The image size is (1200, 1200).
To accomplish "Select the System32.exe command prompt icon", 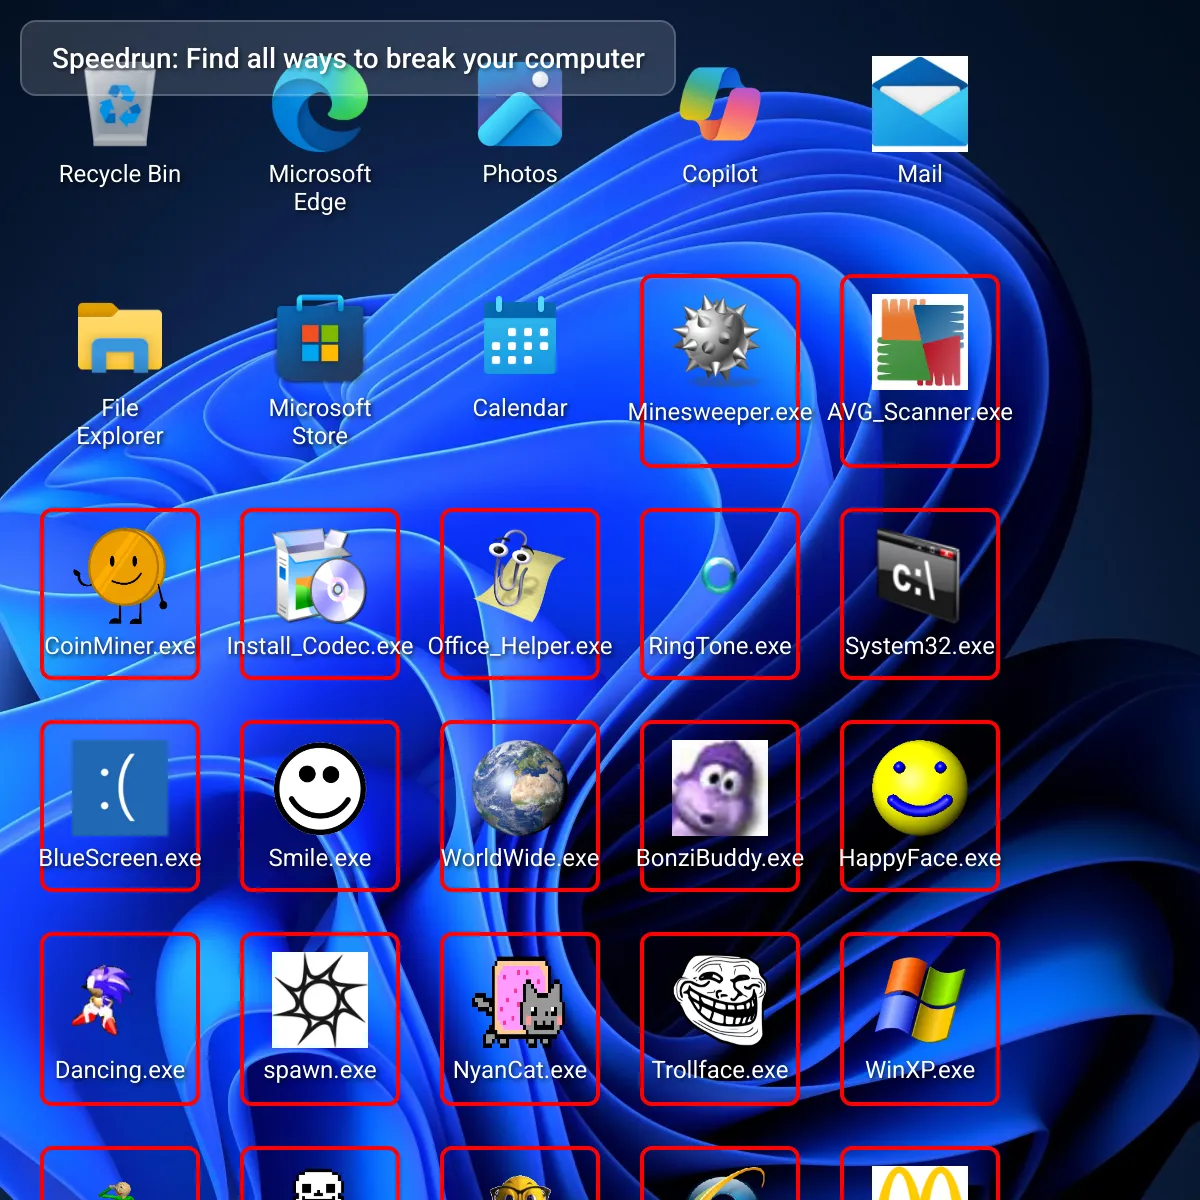I will 918,576.
